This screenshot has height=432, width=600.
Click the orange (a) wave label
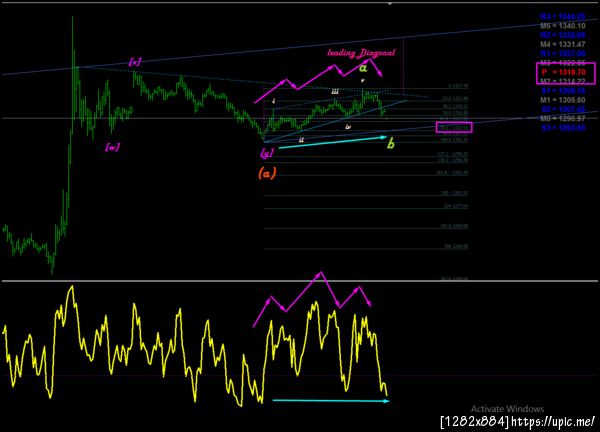pyautogui.click(x=267, y=173)
